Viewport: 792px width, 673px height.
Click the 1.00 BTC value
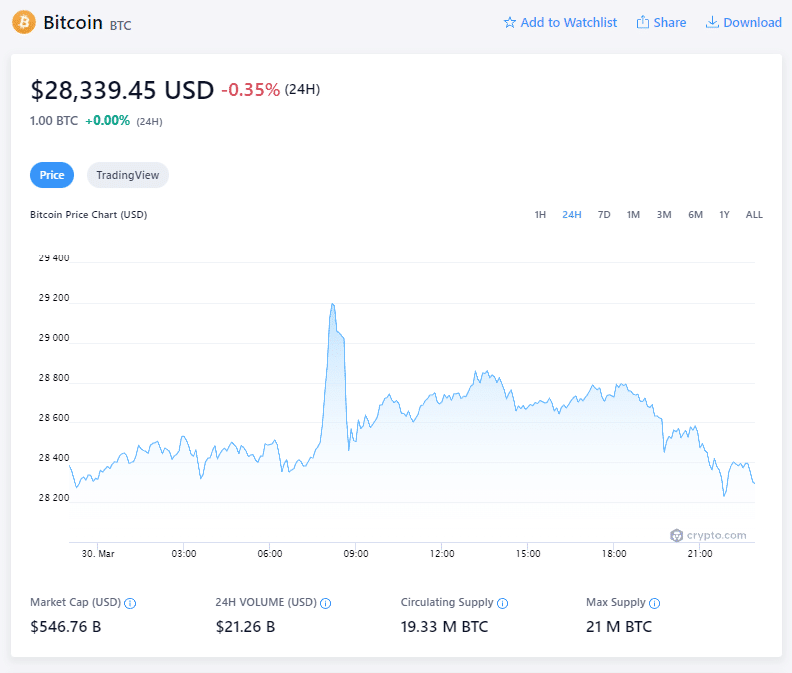click(x=54, y=121)
